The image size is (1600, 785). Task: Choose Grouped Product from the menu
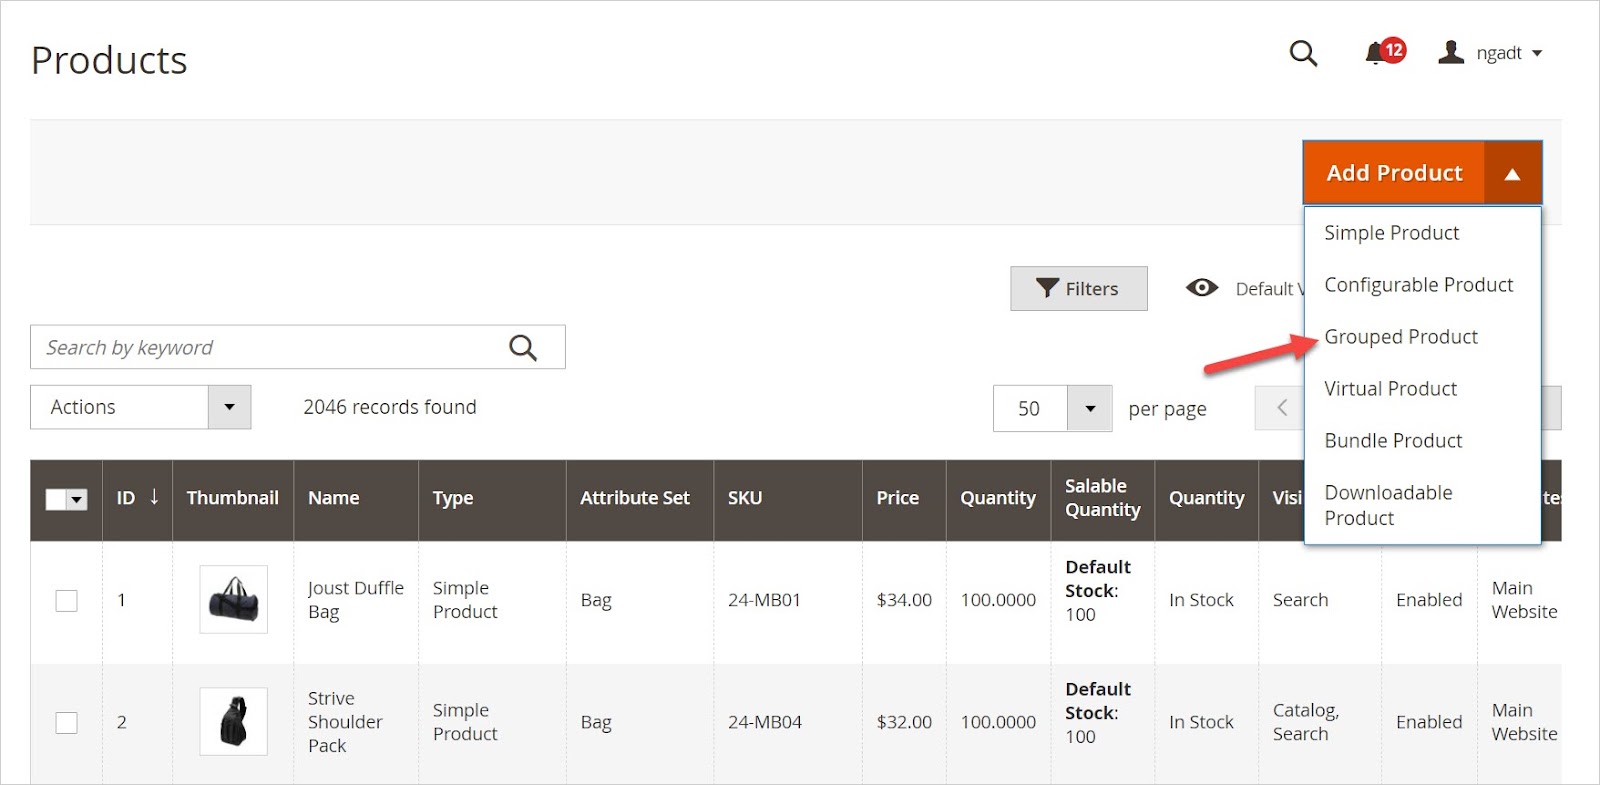[x=1400, y=337]
